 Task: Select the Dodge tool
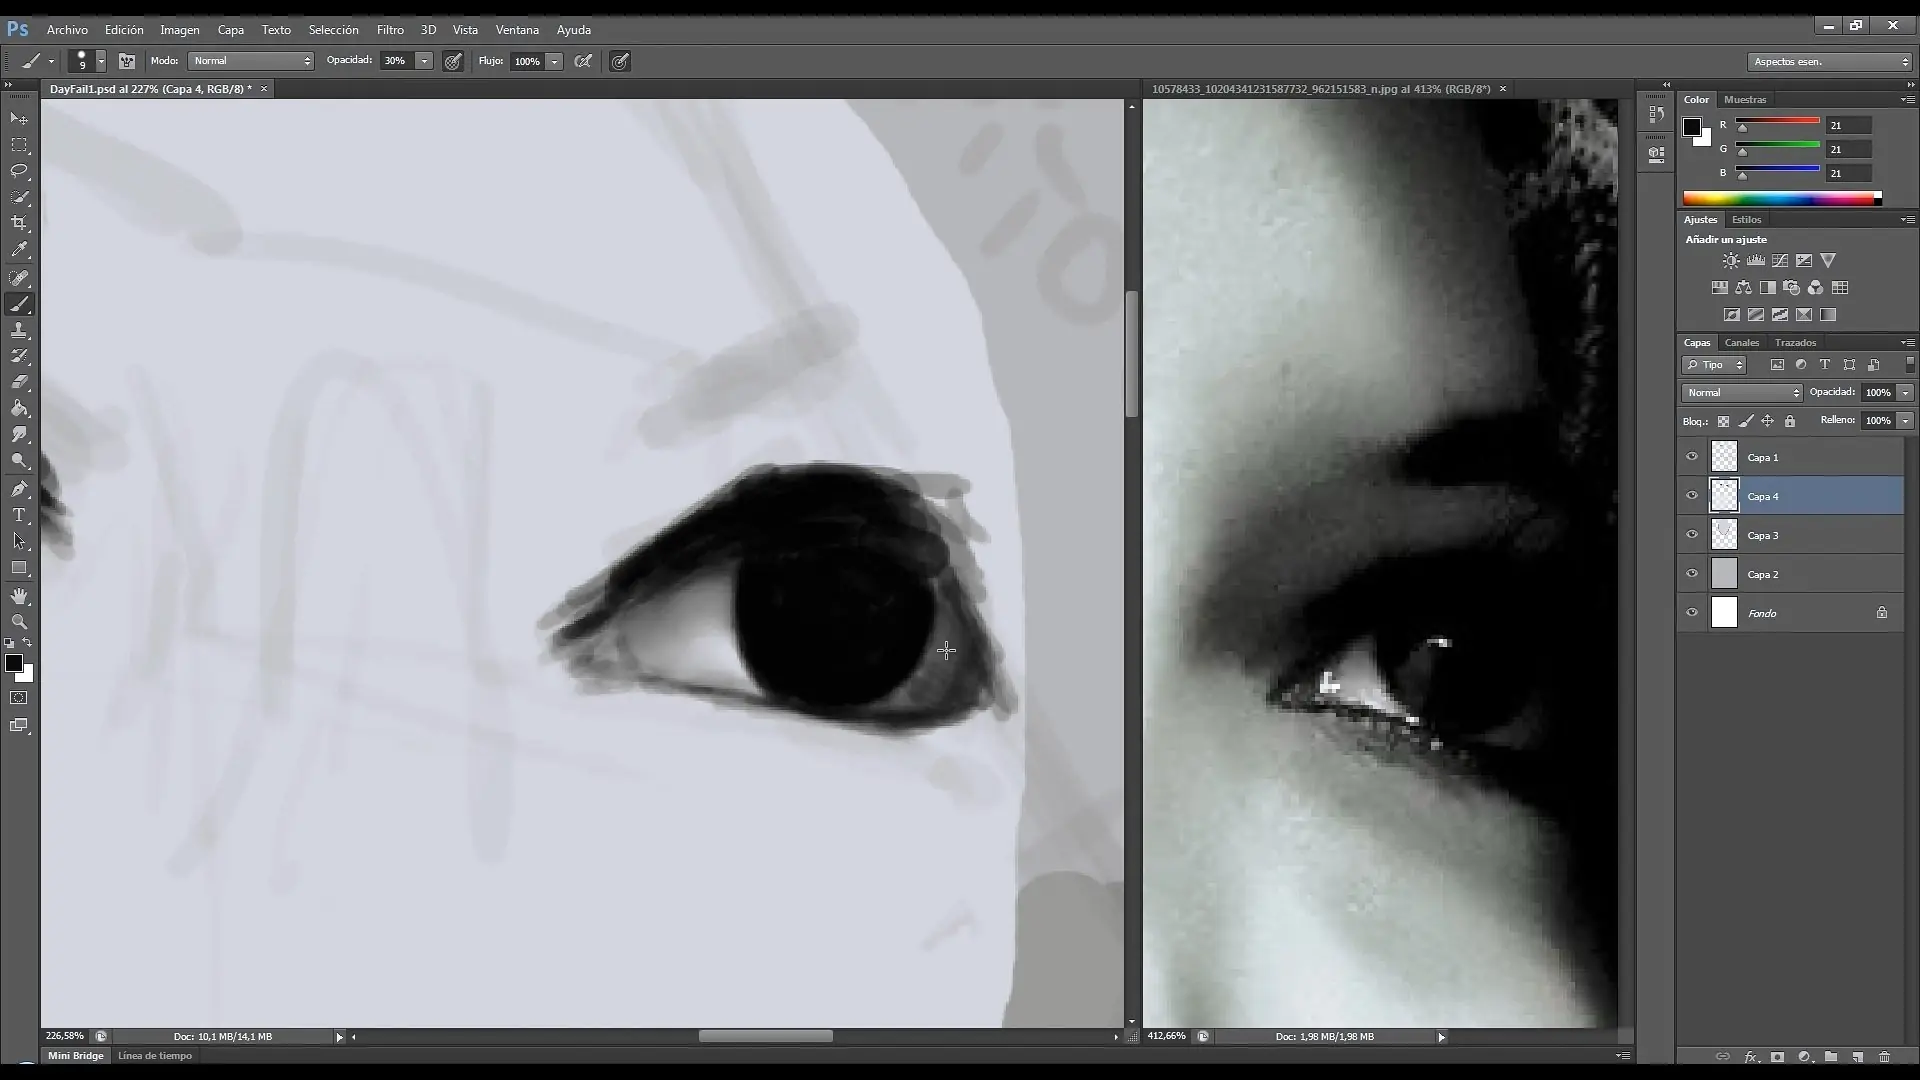click(19, 461)
